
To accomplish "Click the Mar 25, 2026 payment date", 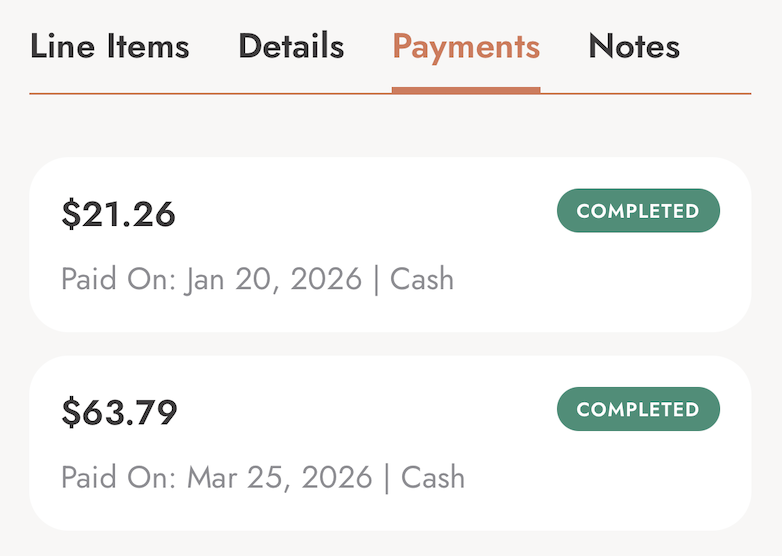I will point(280,477).
